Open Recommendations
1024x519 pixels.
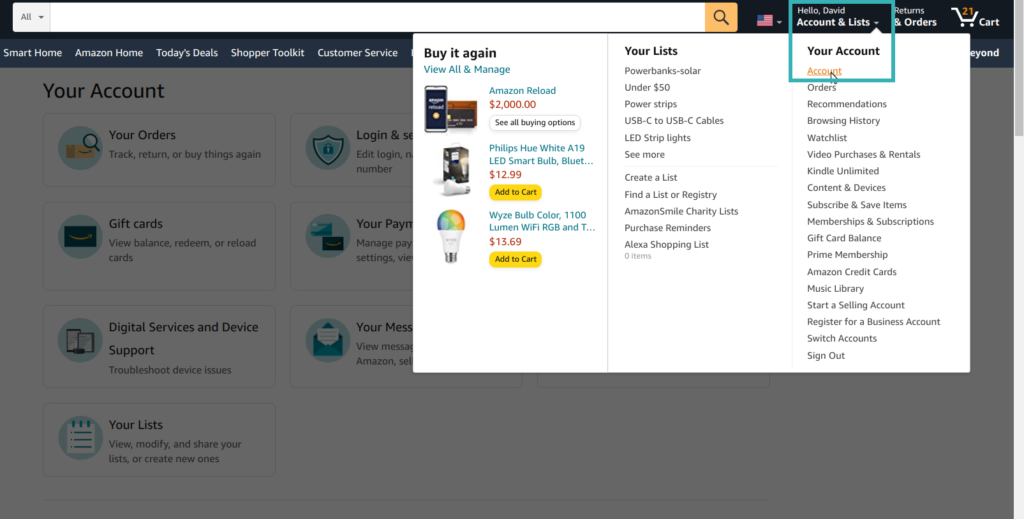point(847,104)
